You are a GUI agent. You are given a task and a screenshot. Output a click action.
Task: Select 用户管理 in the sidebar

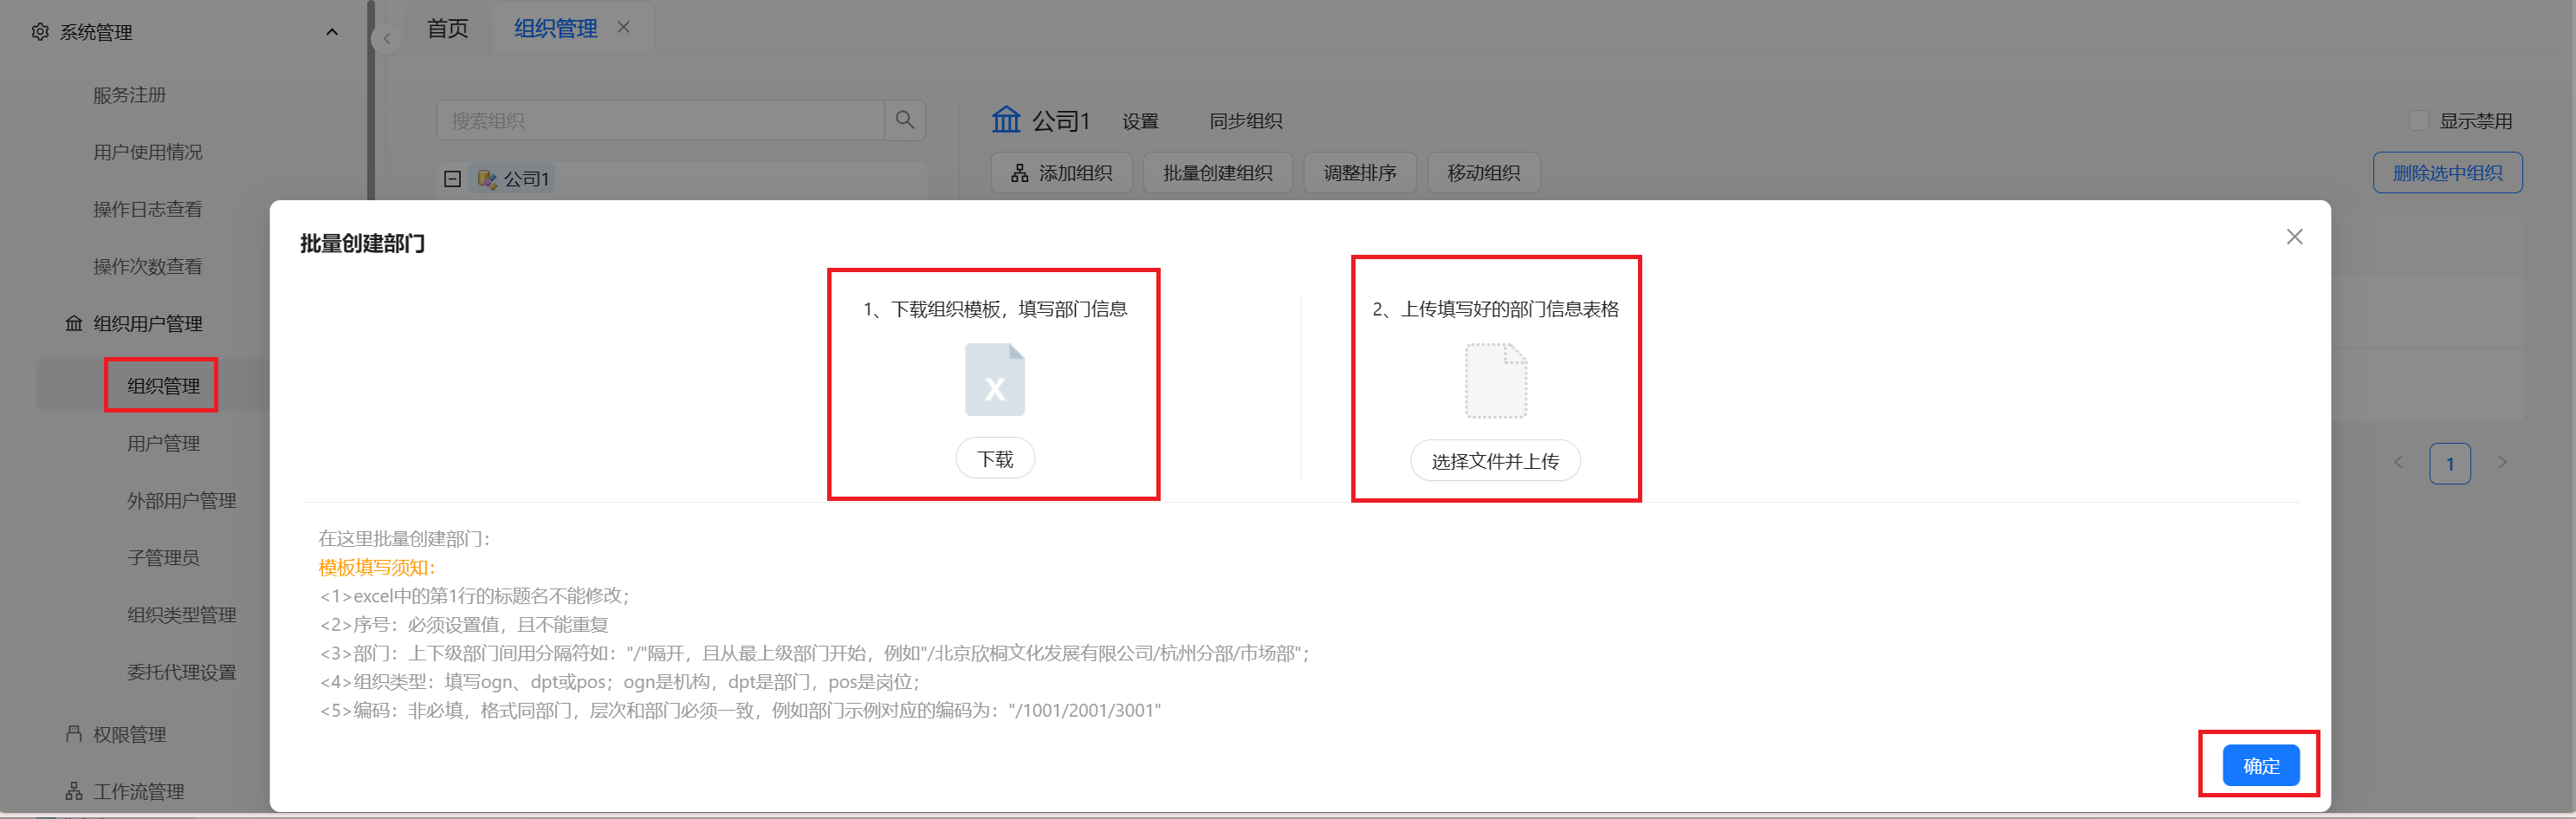pos(163,443)
